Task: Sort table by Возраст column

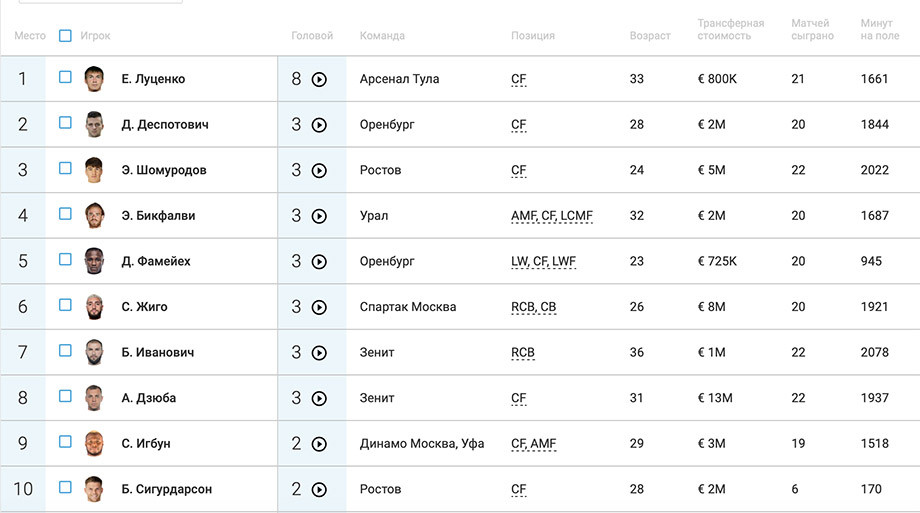Action: (x=650, y=36)
